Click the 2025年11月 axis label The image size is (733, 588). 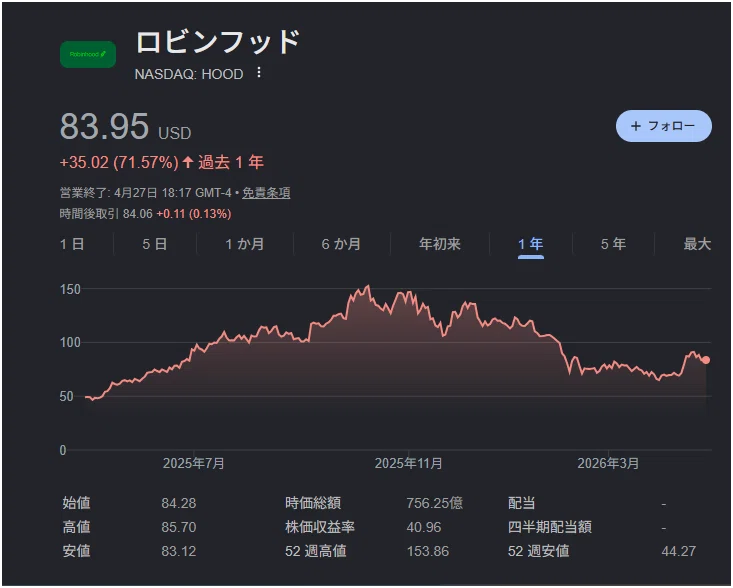pos(409,463)
